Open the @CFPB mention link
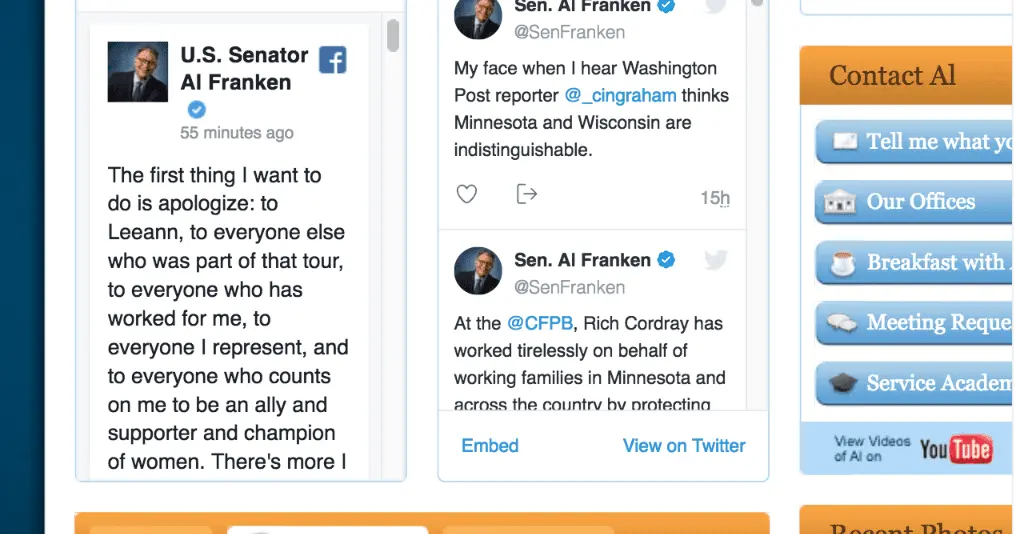The image size is (1014, 534). tap(540, 324)
